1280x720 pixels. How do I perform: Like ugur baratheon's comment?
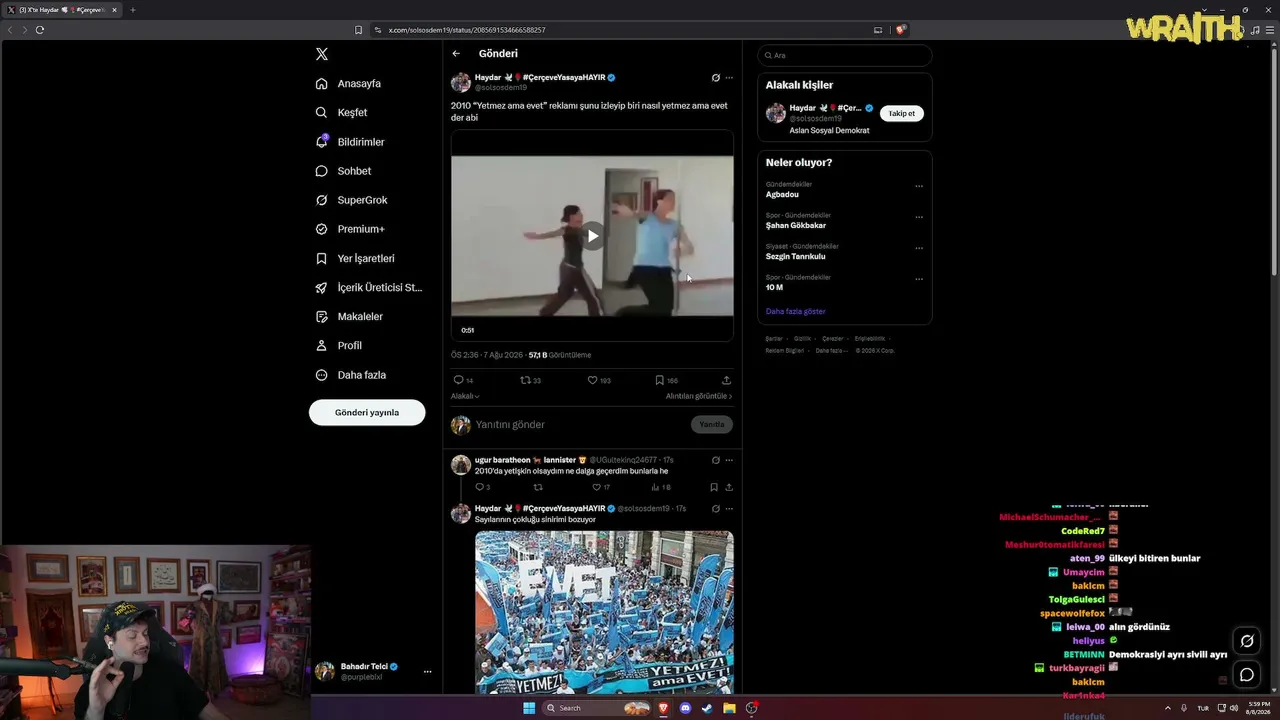[600, 487]
